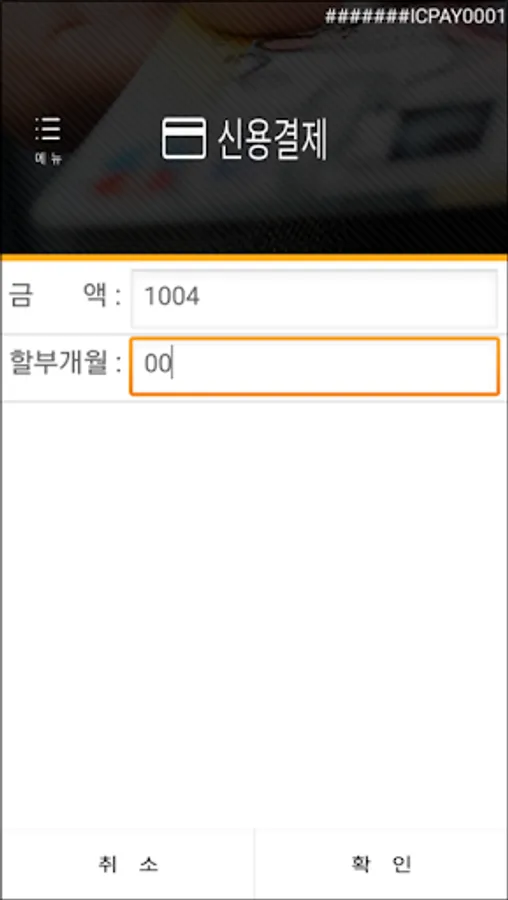
Task: Click the credit card icon beside 신용결제
Action: point(184,138)
